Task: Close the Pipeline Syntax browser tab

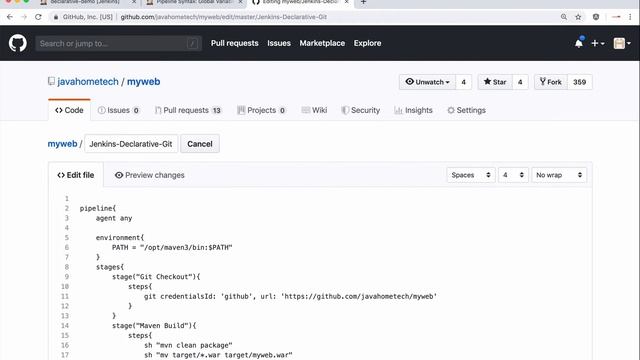Action: [x=240, y=2]
